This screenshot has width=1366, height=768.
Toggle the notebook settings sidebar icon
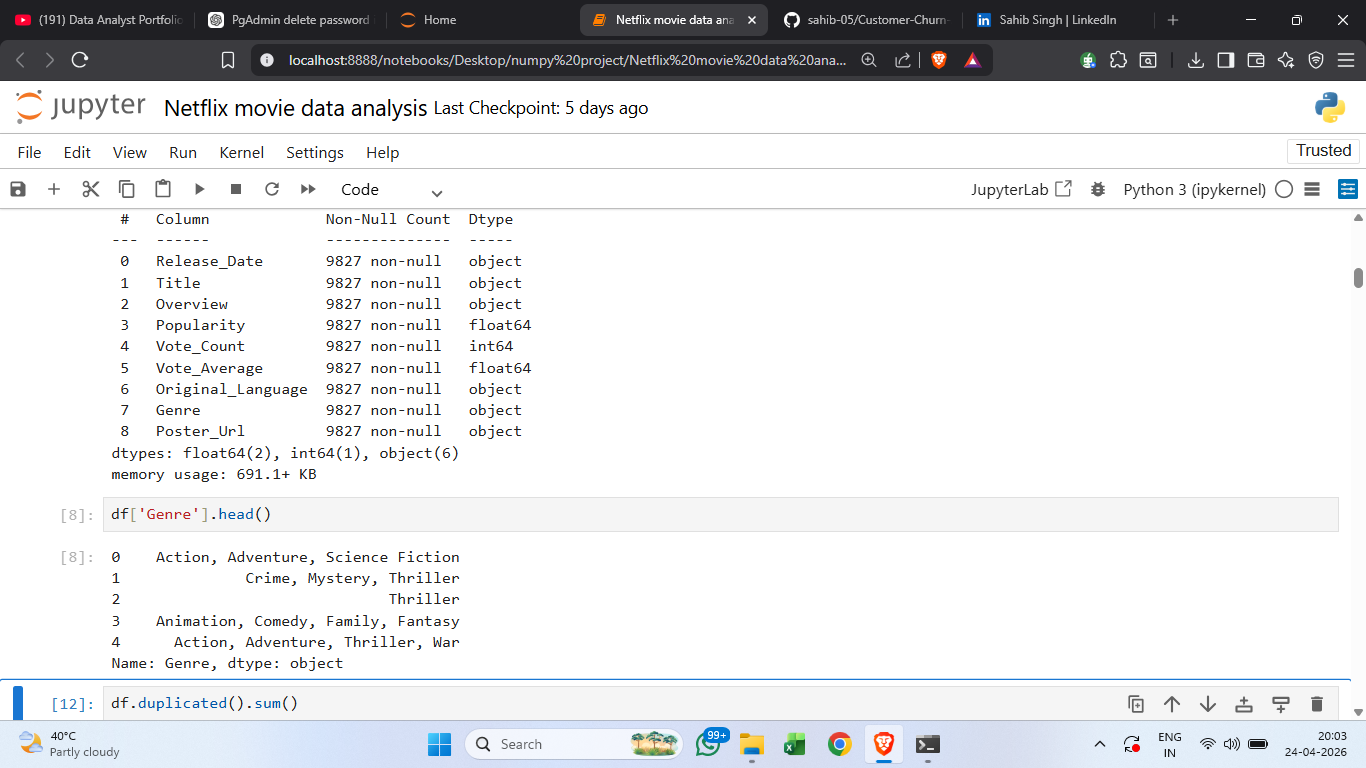(1348, 189)
